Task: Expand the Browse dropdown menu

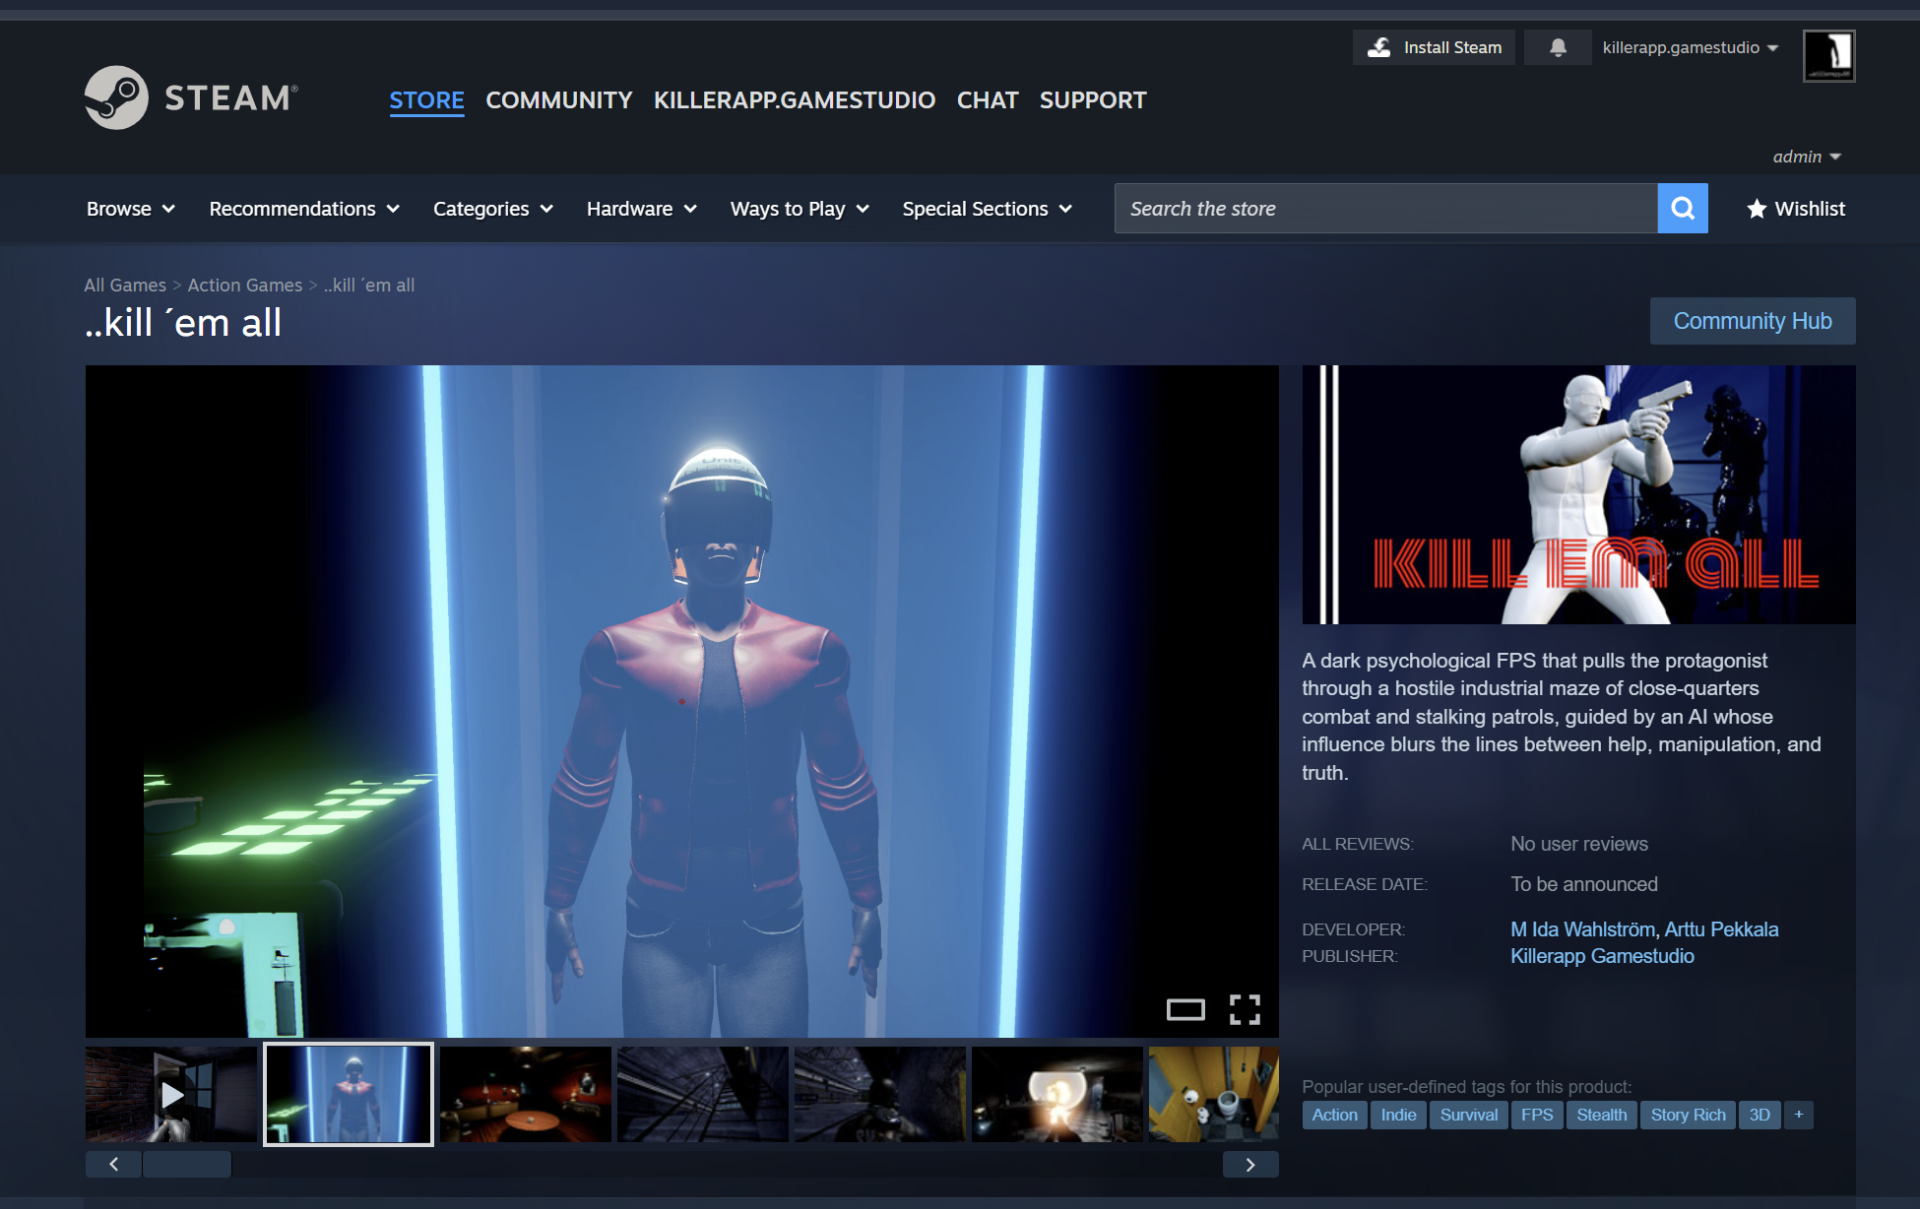Action: [130, 208]
